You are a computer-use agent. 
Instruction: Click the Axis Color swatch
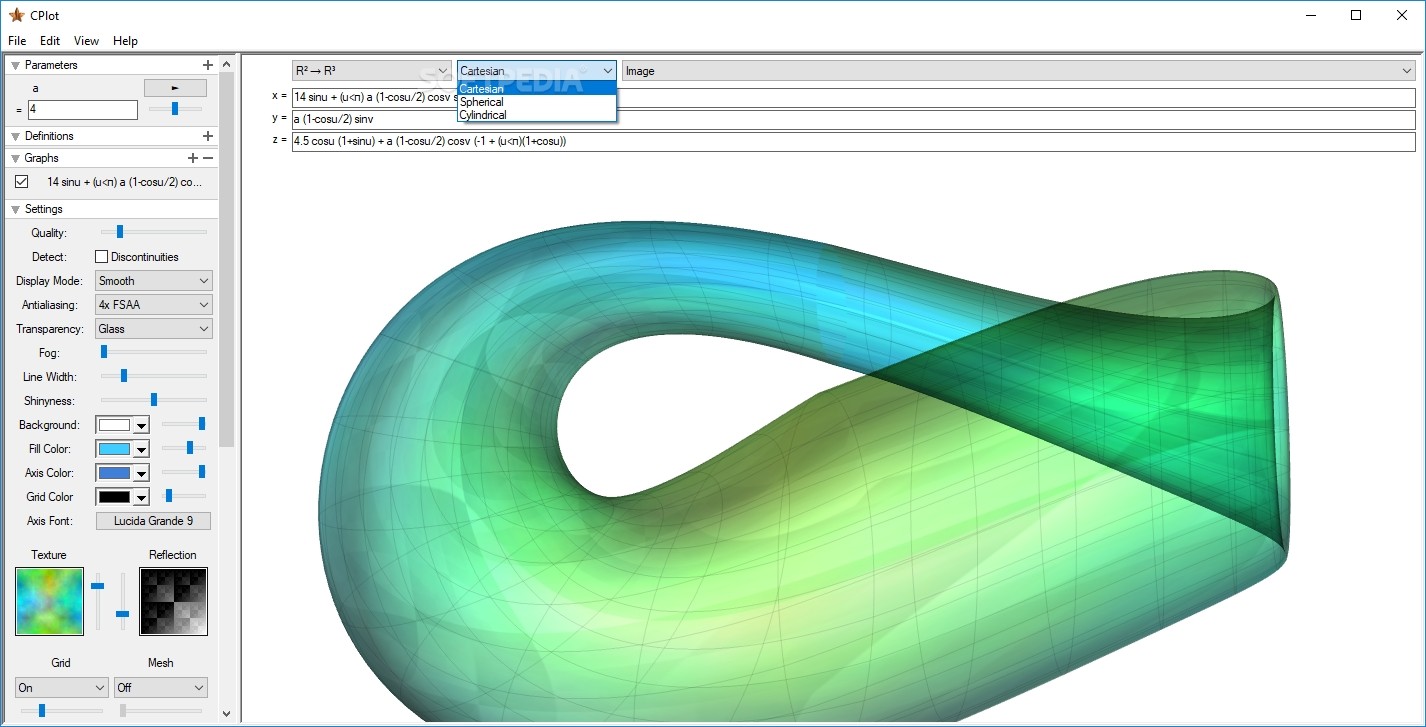(x=114, y=473)
